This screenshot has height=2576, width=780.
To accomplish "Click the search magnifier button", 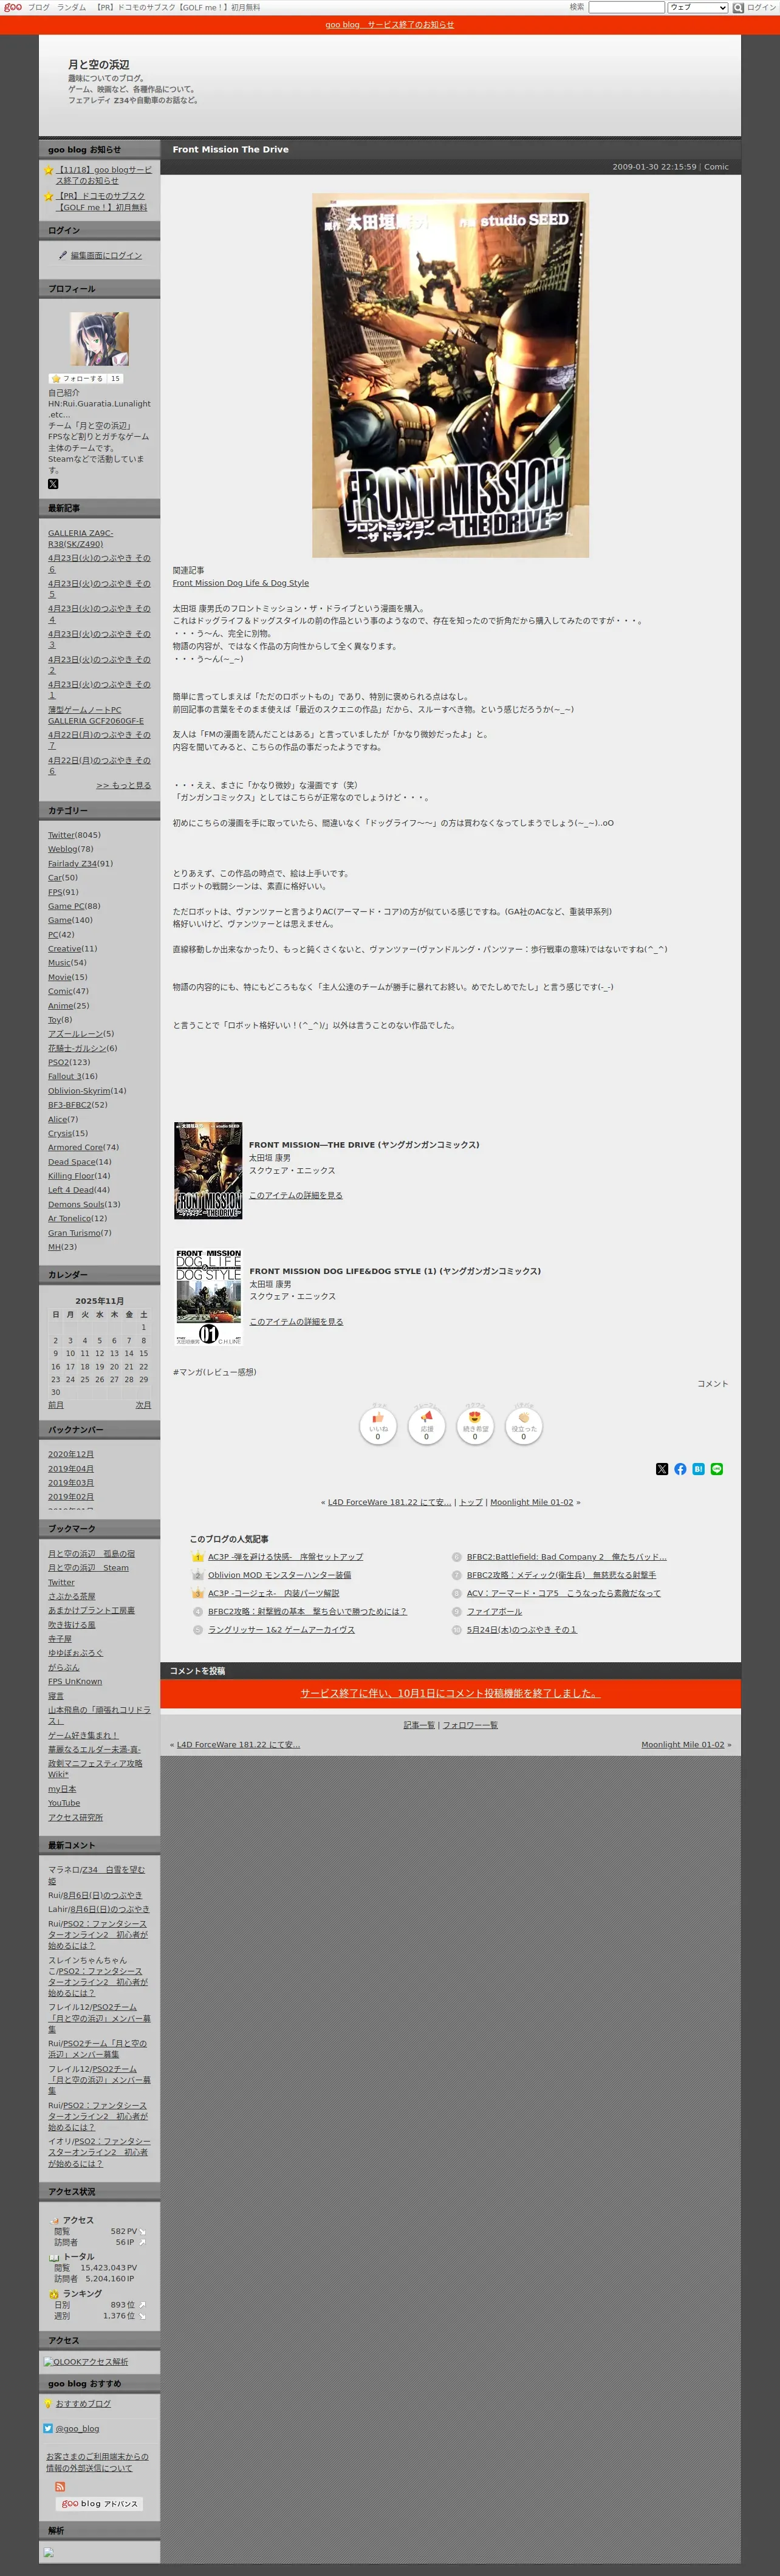I will coord(738,7).
